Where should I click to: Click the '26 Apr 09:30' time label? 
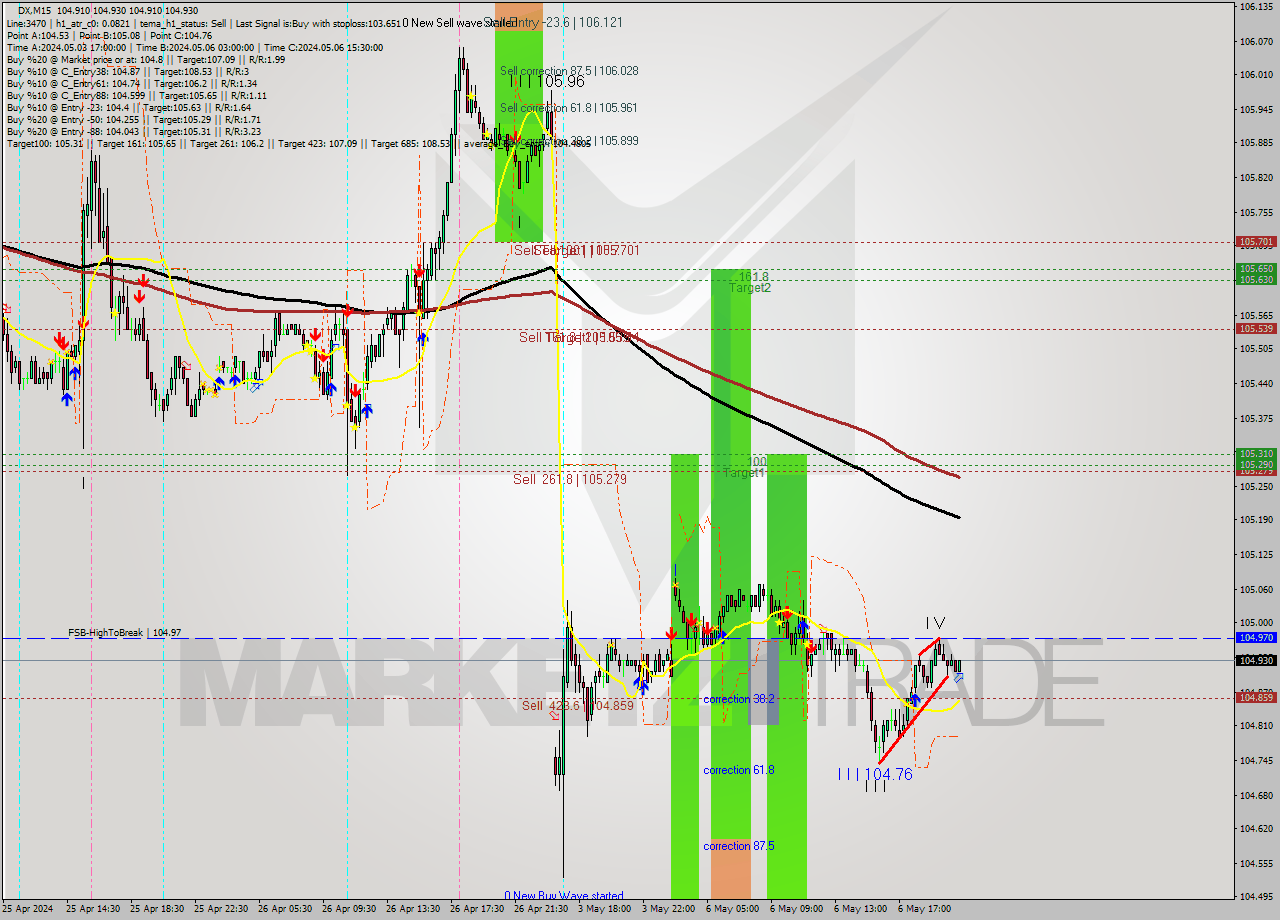pyautogui.click(x=349, y=909)
